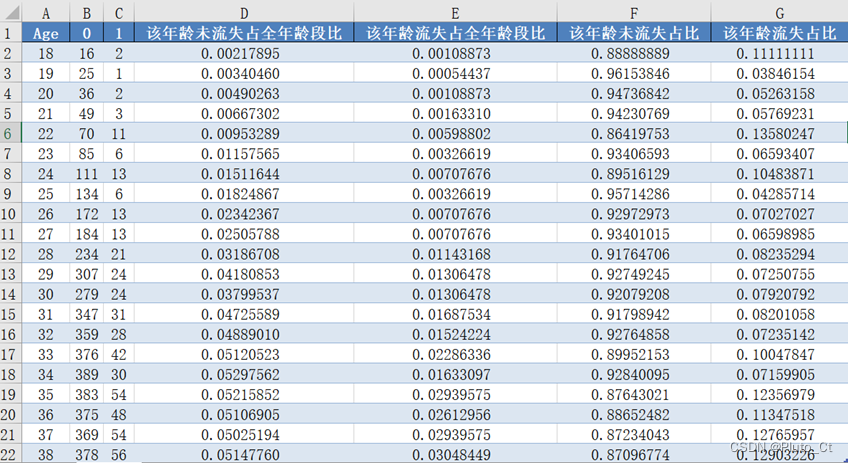The image size is (848, 463).
Task: Click cell value 0.05147760
Action: click(244, 454)
